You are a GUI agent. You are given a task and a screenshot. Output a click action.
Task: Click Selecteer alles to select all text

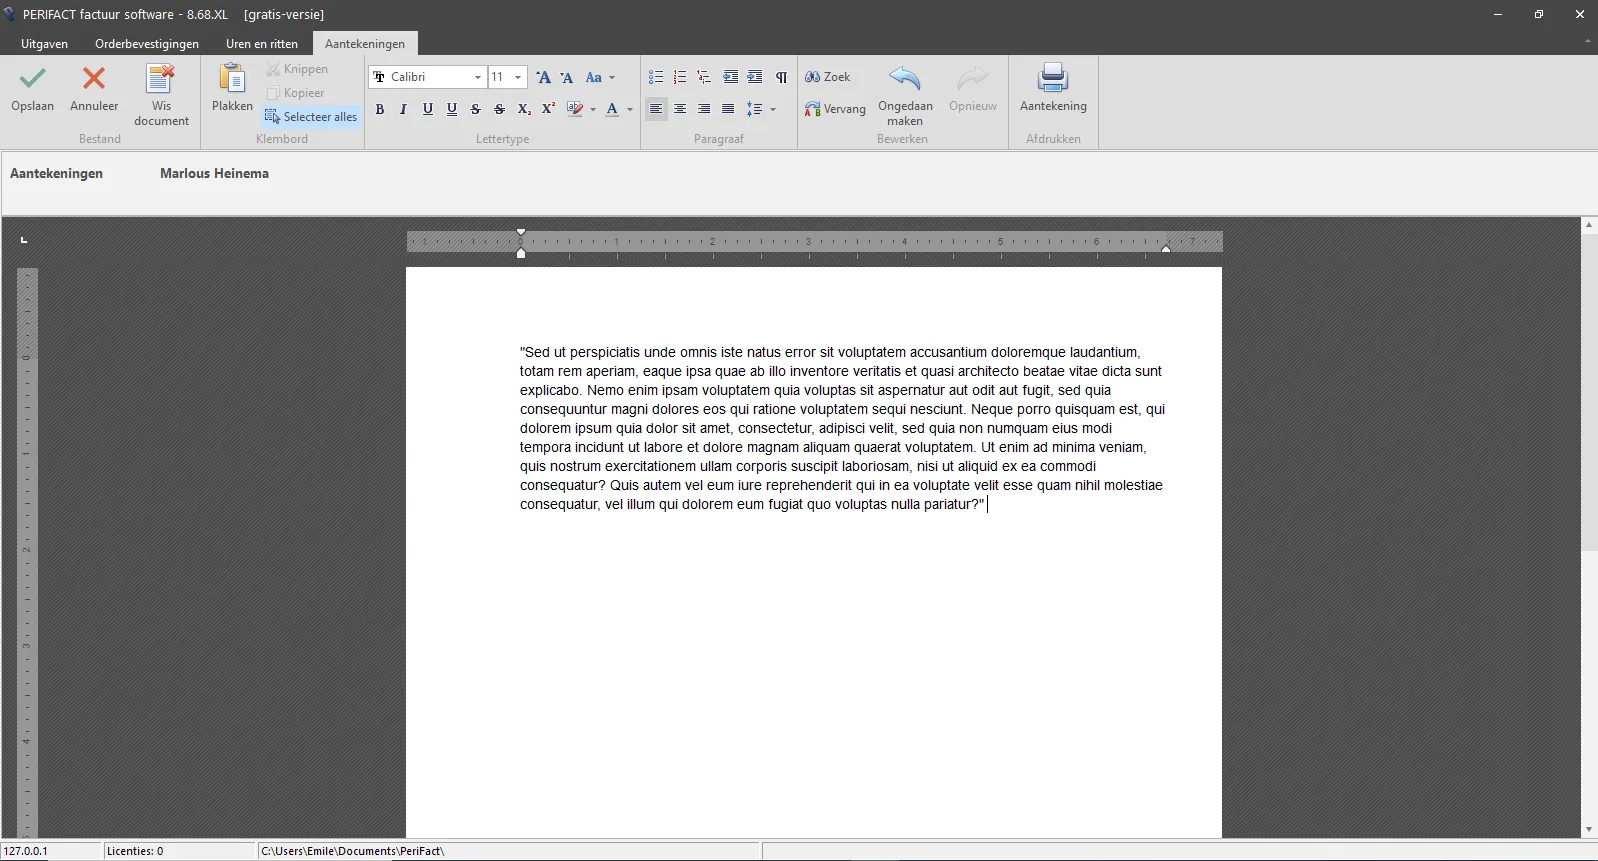point(311,117)
